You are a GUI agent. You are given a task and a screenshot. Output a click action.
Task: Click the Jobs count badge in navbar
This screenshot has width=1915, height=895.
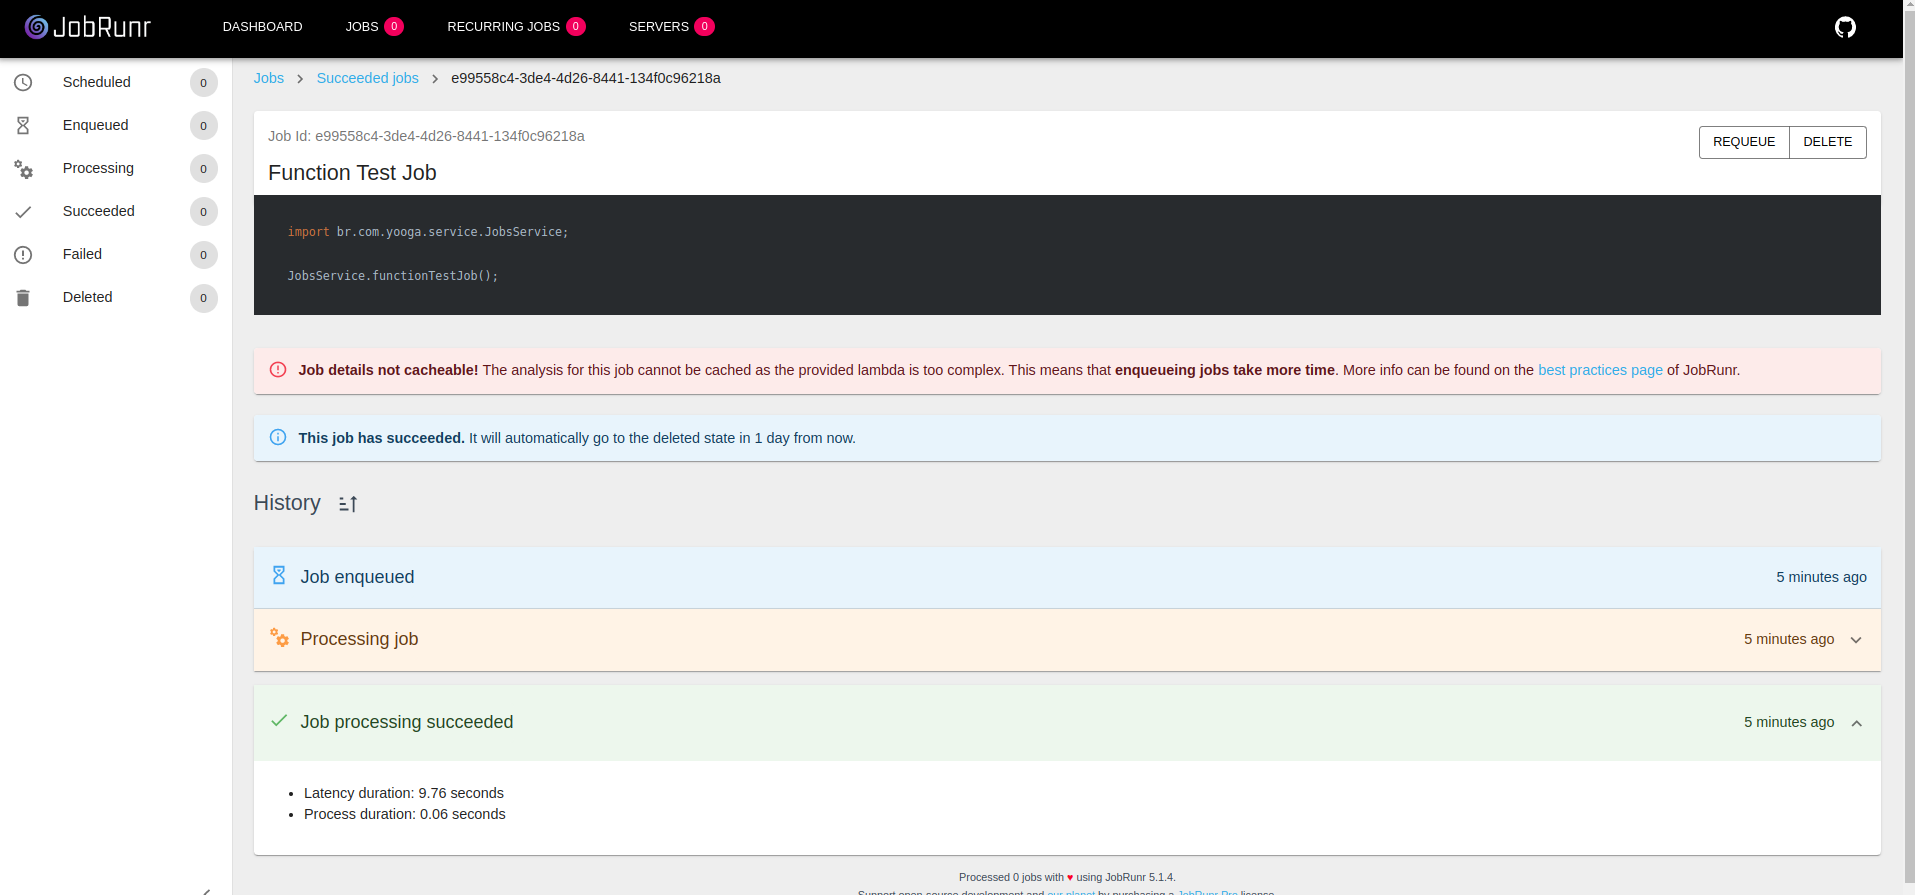(x=394, y=27)
